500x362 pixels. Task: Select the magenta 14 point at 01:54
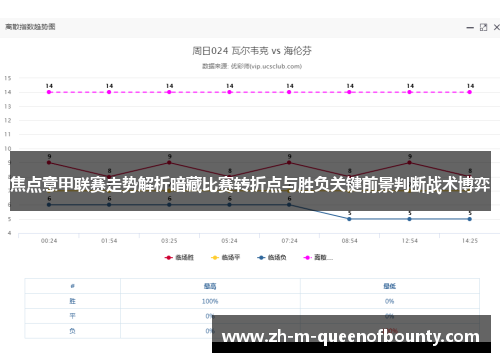[x=109, y=92]
